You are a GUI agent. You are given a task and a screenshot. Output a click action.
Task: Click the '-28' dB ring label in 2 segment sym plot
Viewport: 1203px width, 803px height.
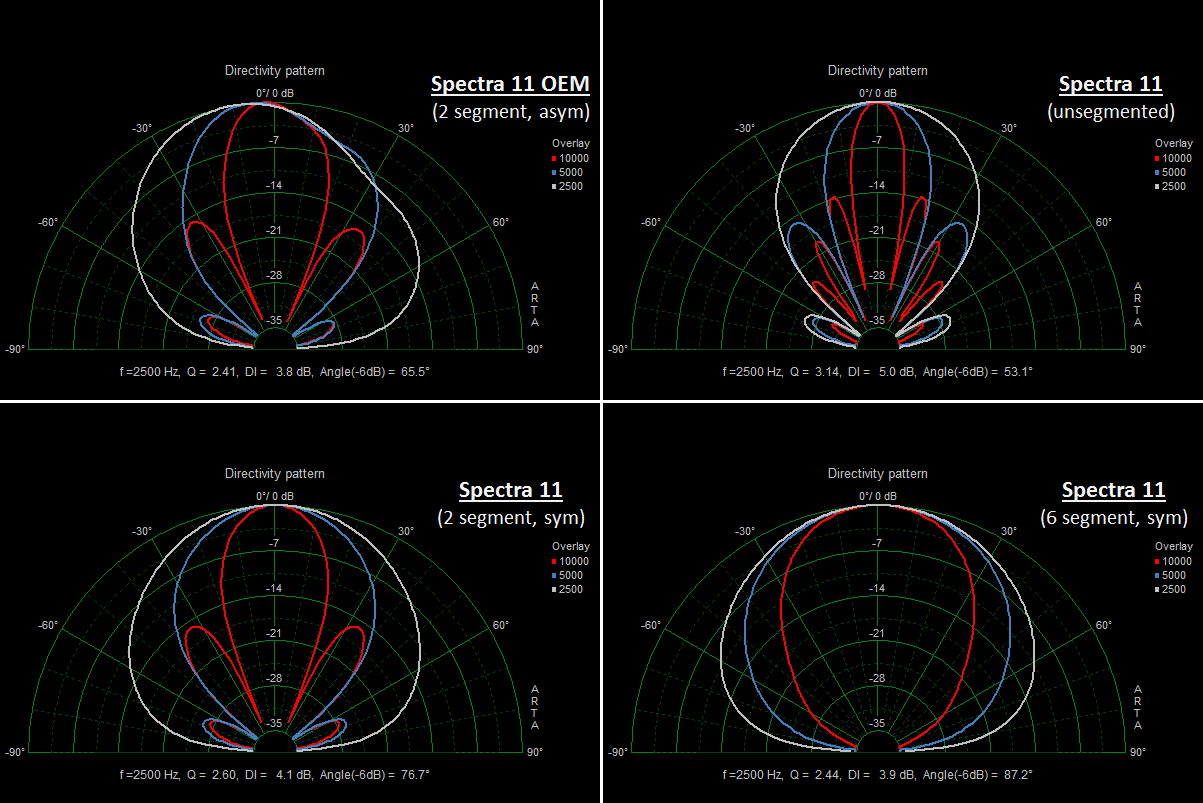point(274,678)
